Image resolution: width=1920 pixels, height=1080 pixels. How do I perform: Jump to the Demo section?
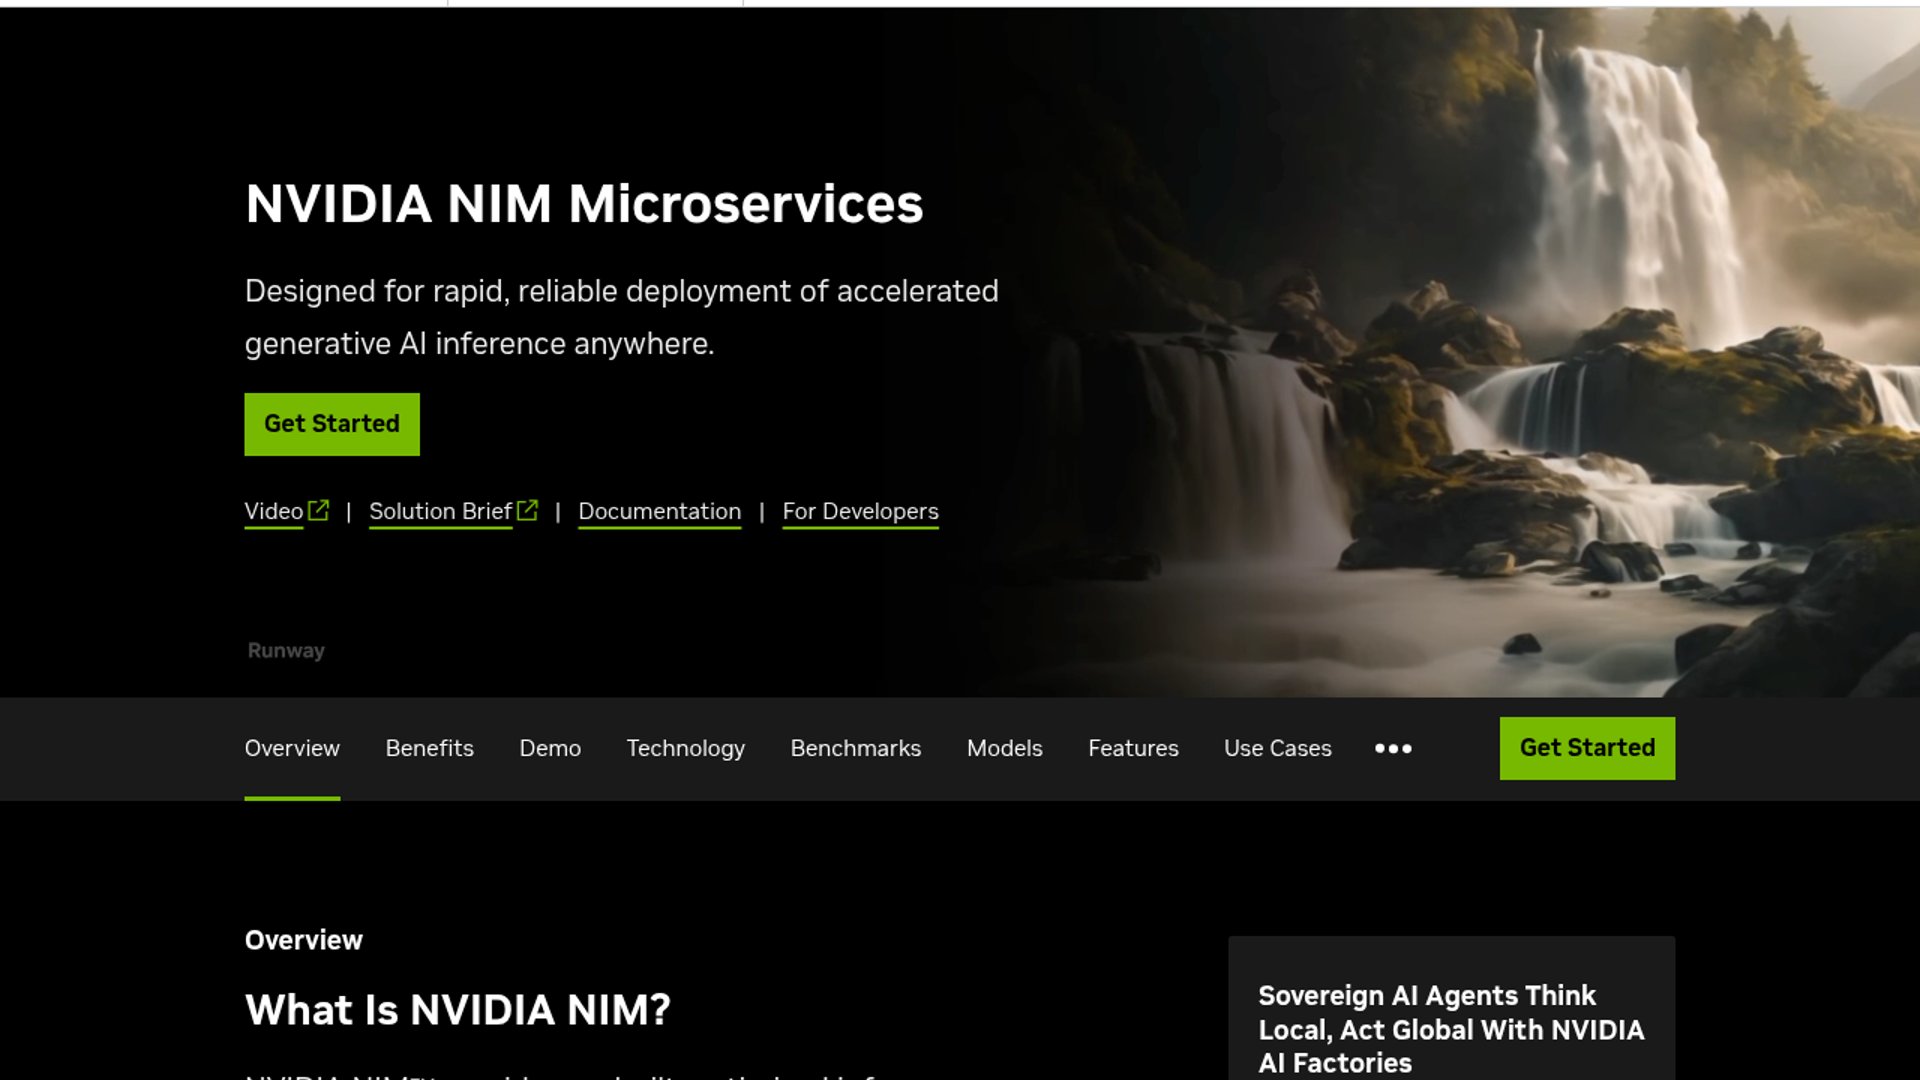click(550, 748)
